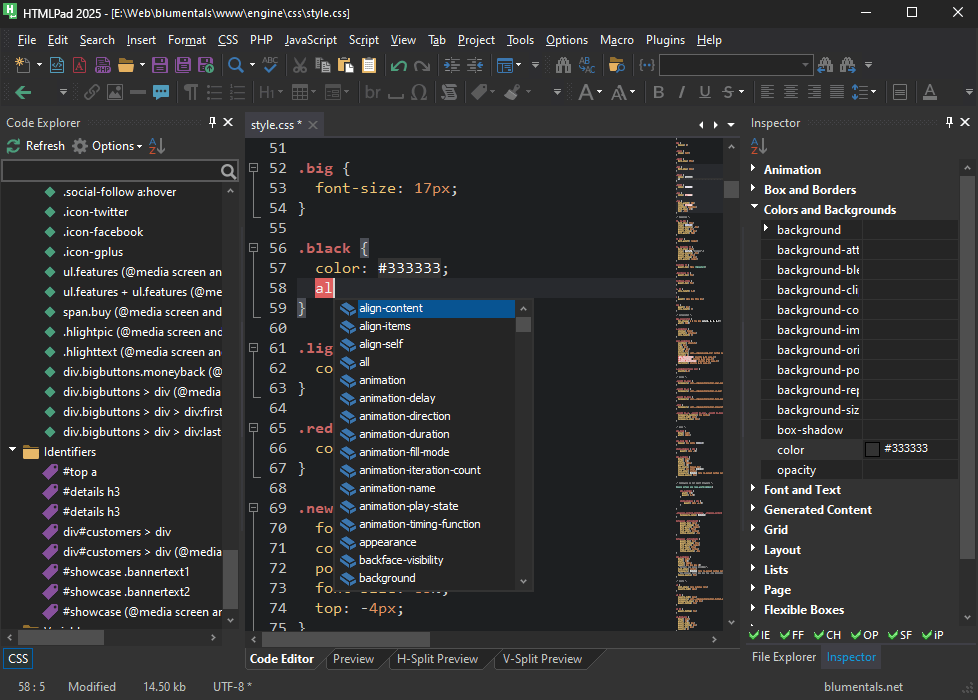Uncheck the IE browser compatibility checkbox
The height and width of the screenshot is (700, 978).
[754, 634]
